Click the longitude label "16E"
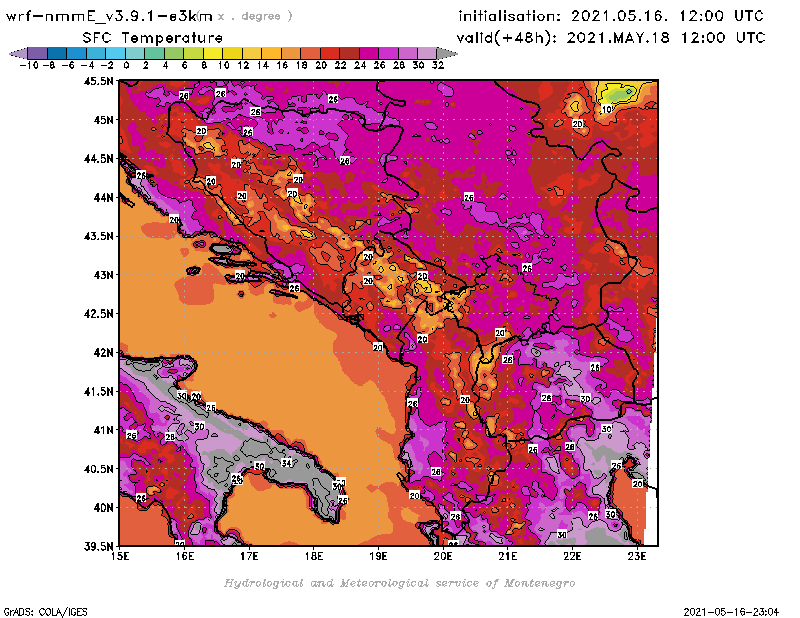Viewport: 800px width, 618px height. click(185, 556)
